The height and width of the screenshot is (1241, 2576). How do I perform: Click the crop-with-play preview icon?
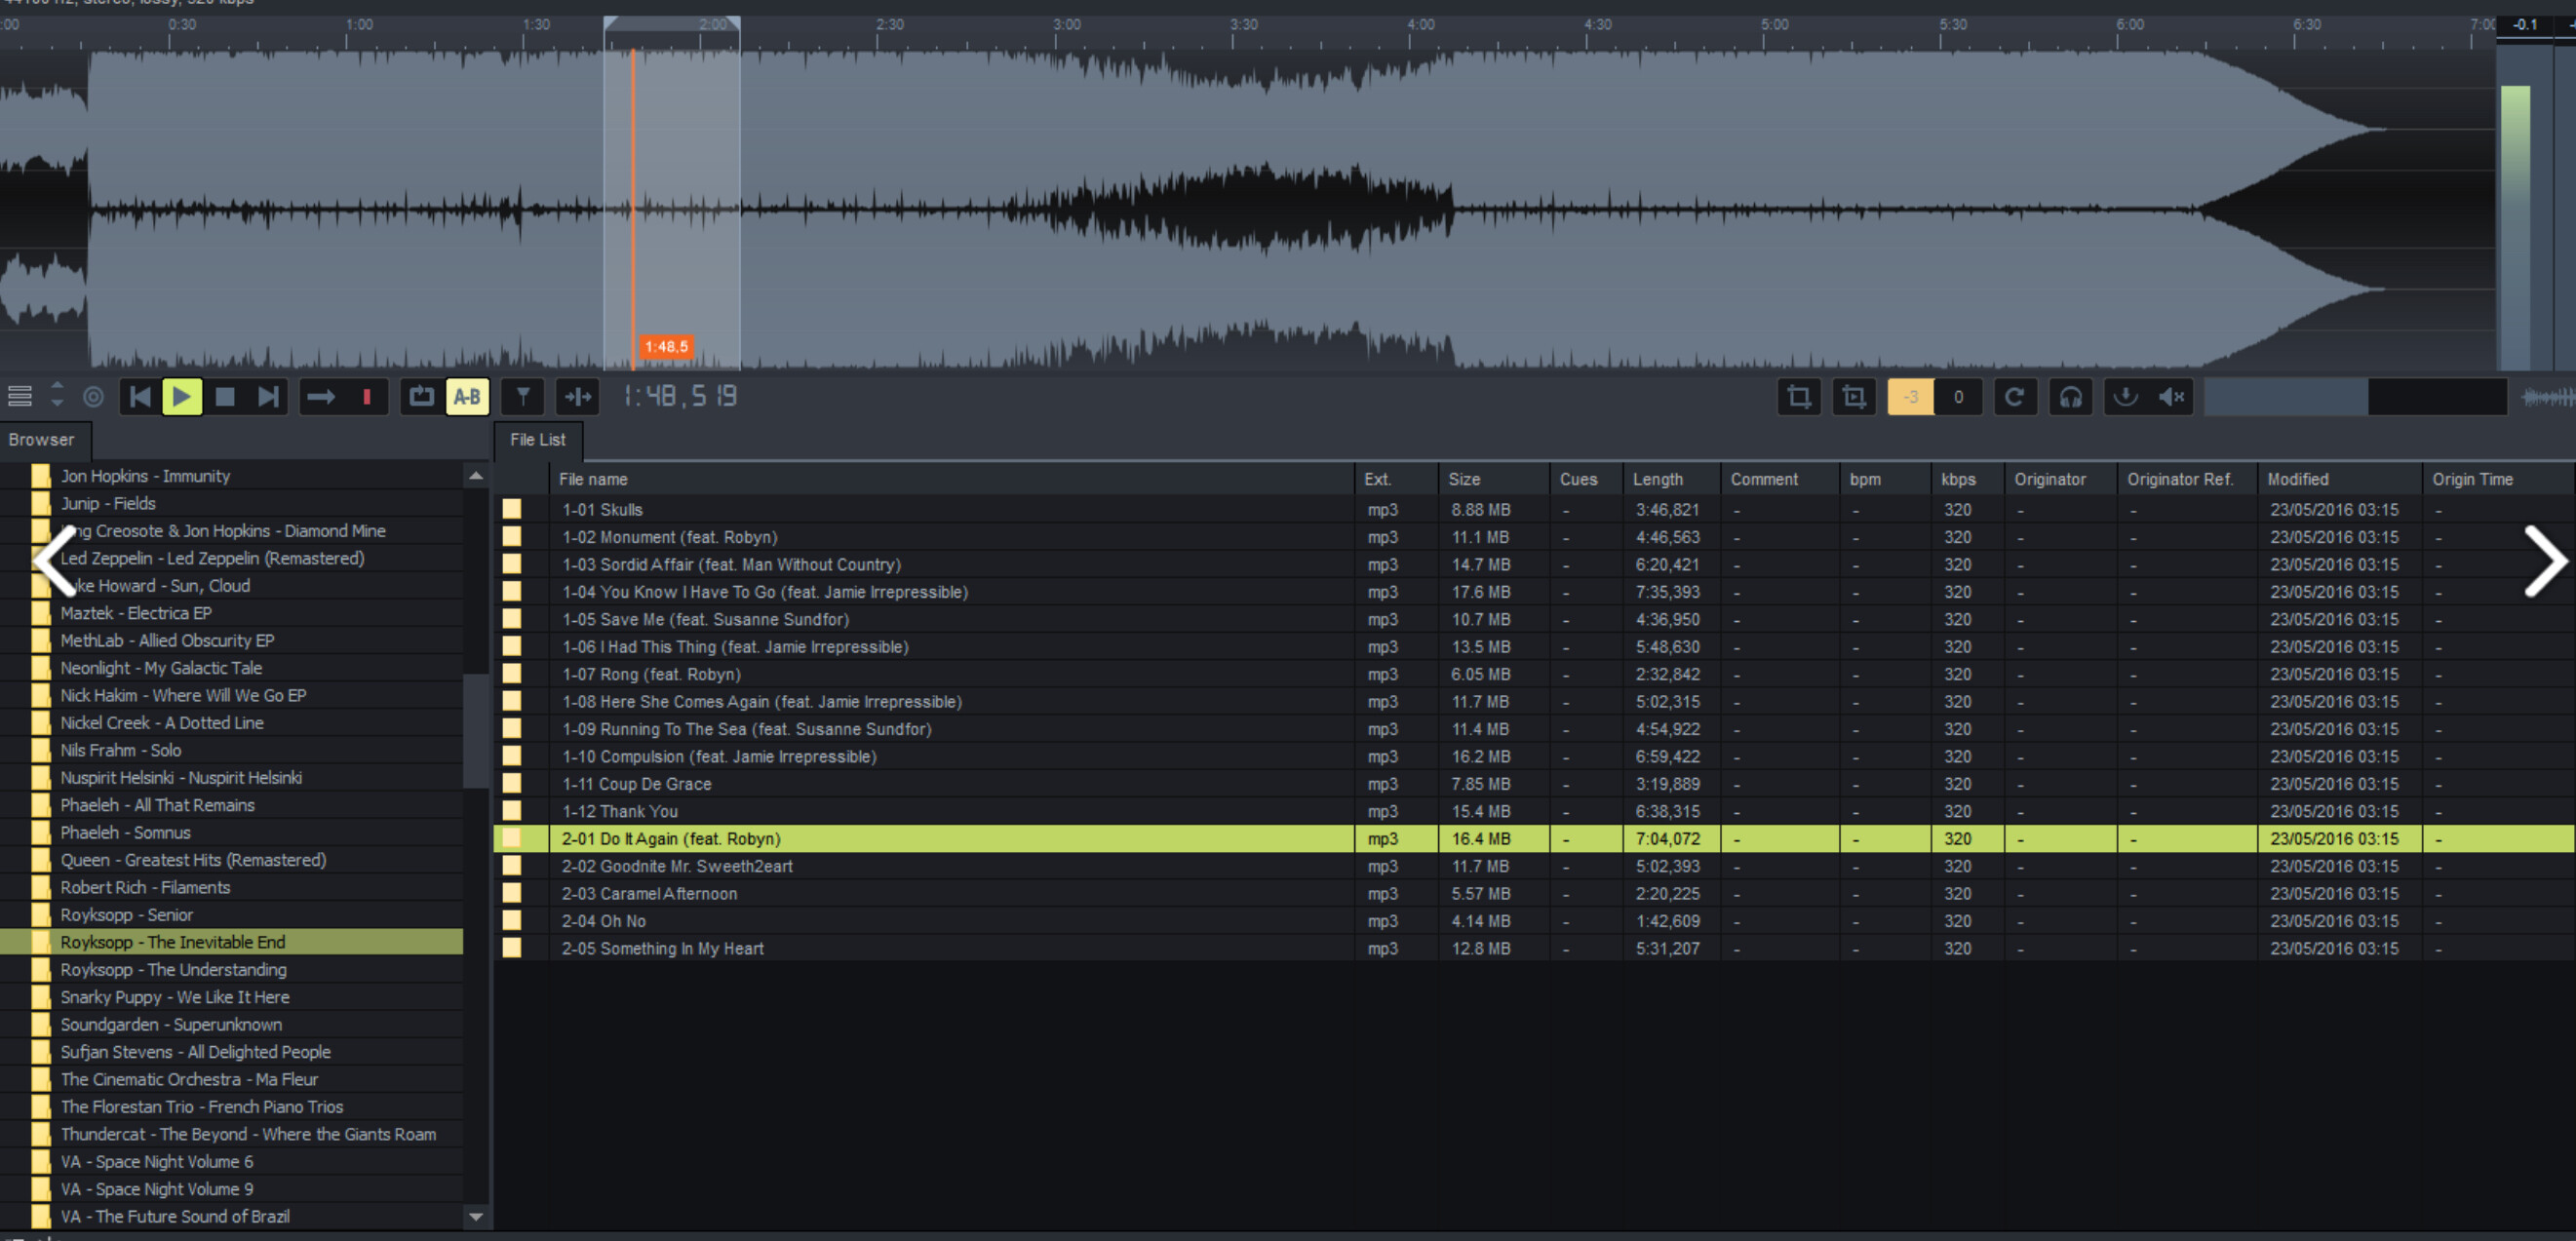[1853, 397]
